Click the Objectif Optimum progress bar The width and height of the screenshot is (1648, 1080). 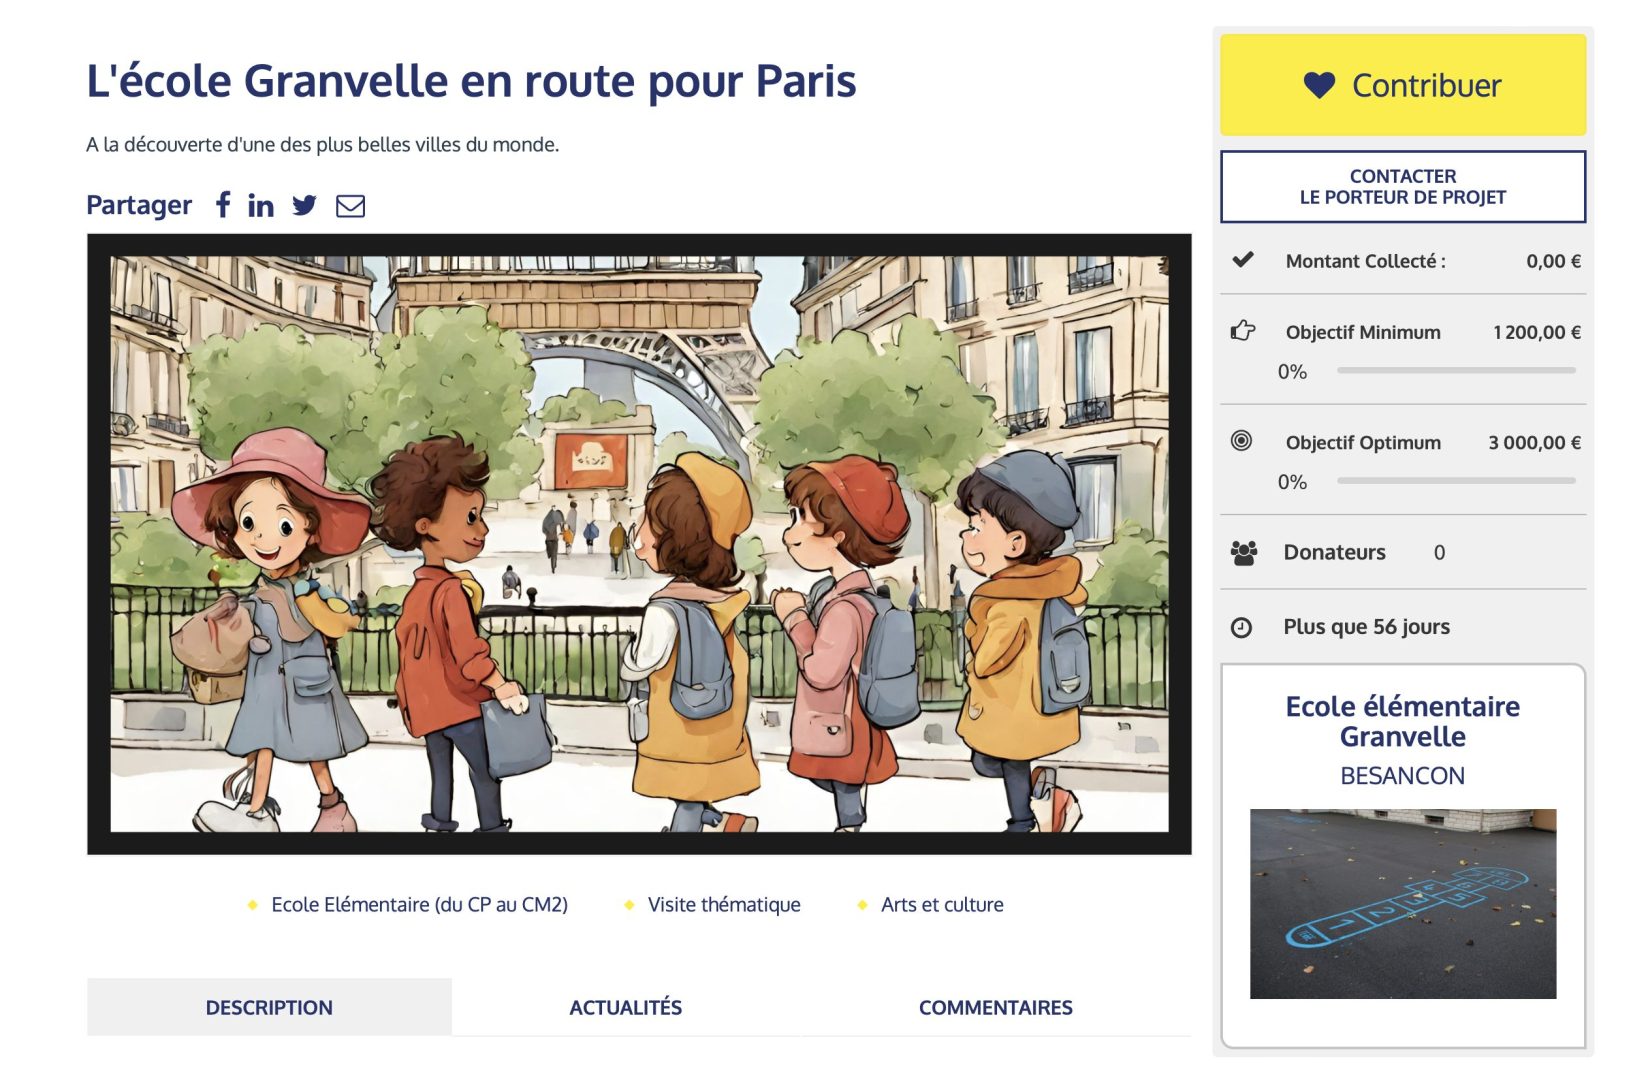tap(1455, 481)
